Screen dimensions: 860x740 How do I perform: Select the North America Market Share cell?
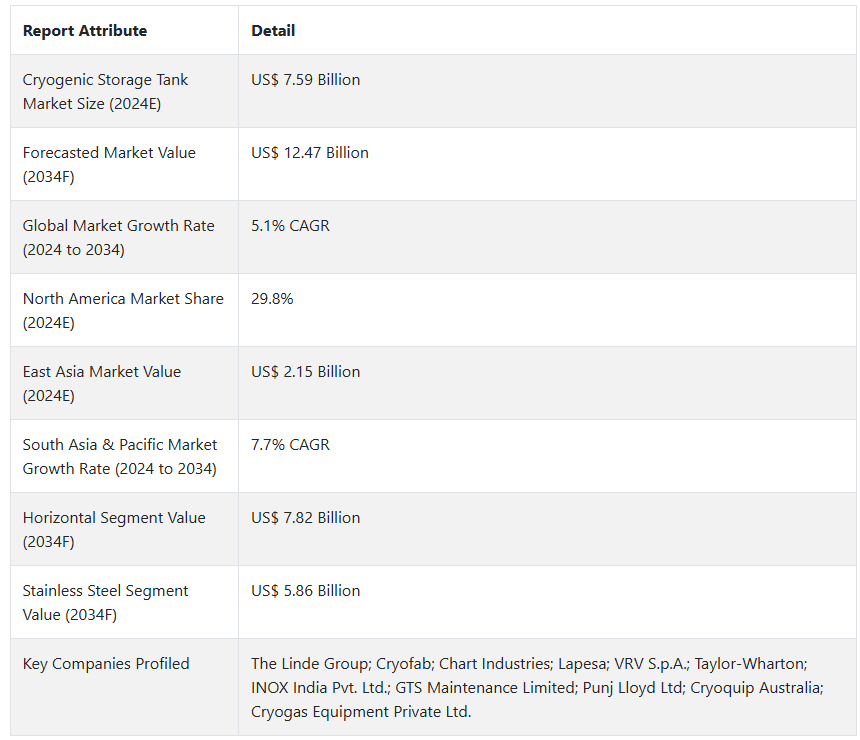tap(123, 310)
